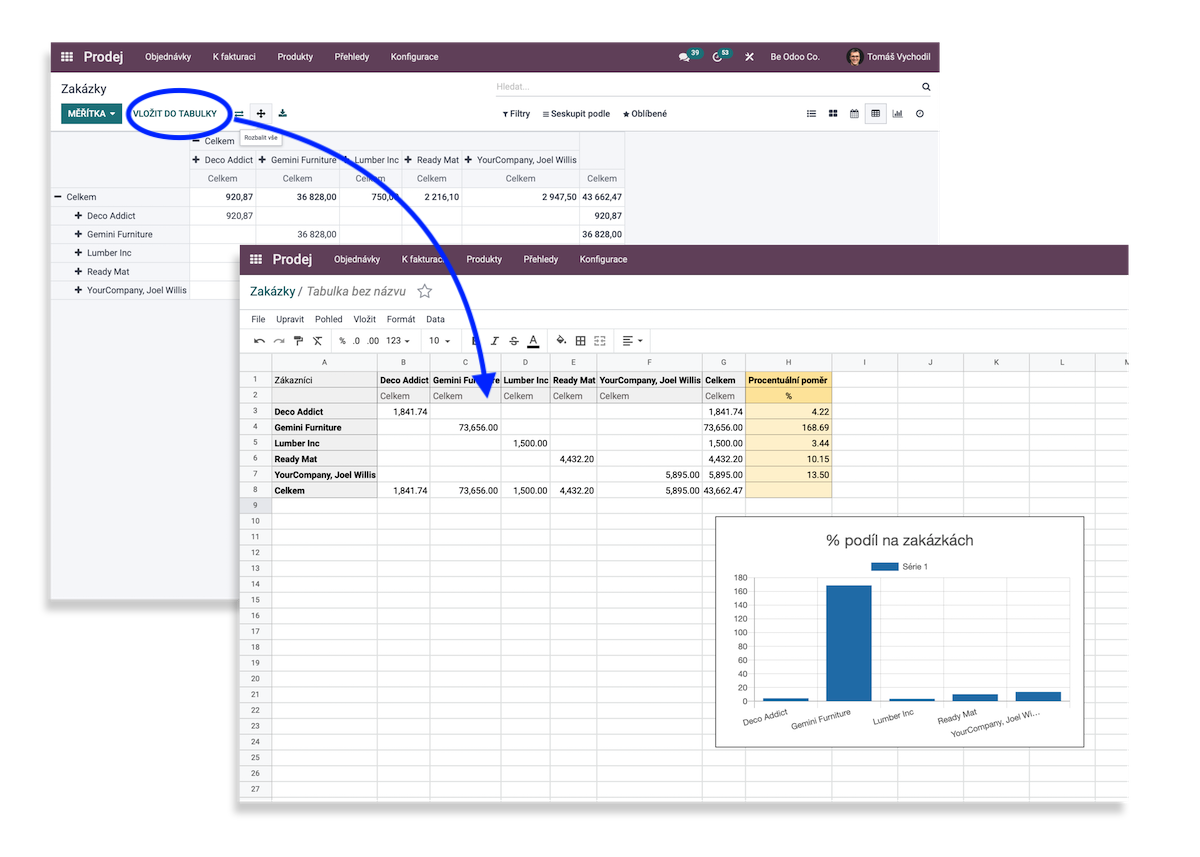Open the Tomáš Vychodil user menu
1200x857 pixels.
coord(889,57)
